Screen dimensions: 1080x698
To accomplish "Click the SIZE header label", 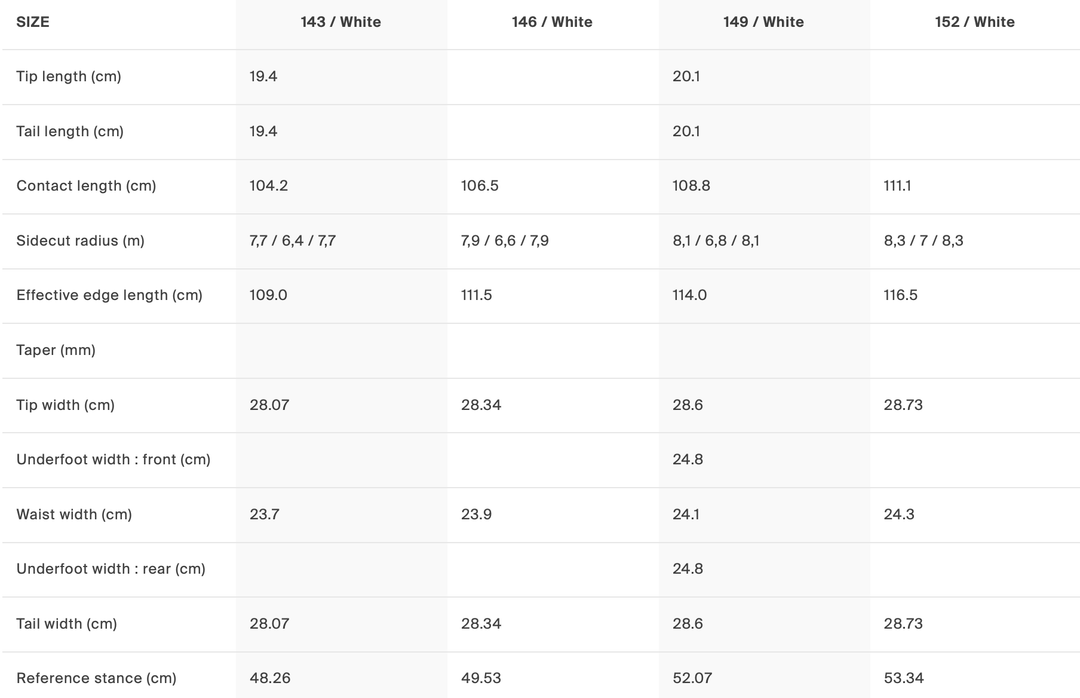I will point(33,22).
